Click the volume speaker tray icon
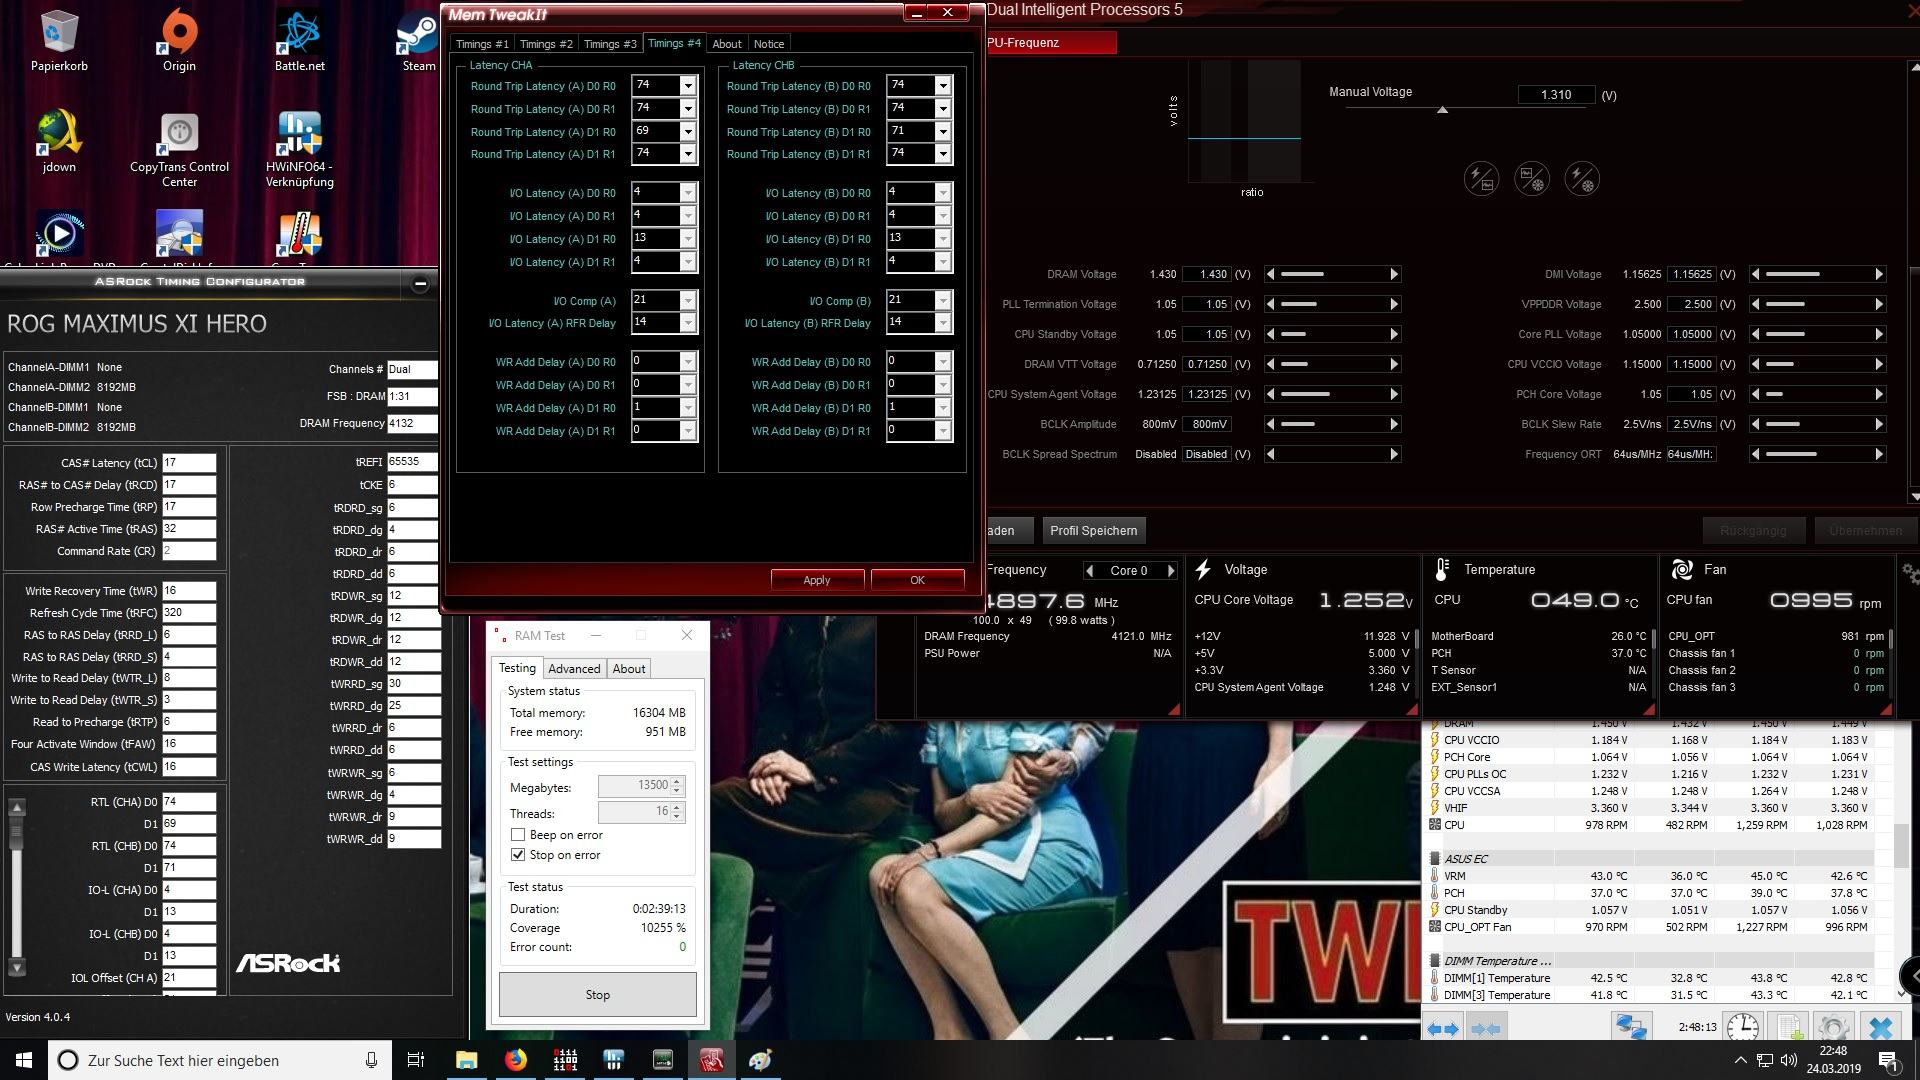This screenshot has width=1920, height=1080. pos(1789,1060)
